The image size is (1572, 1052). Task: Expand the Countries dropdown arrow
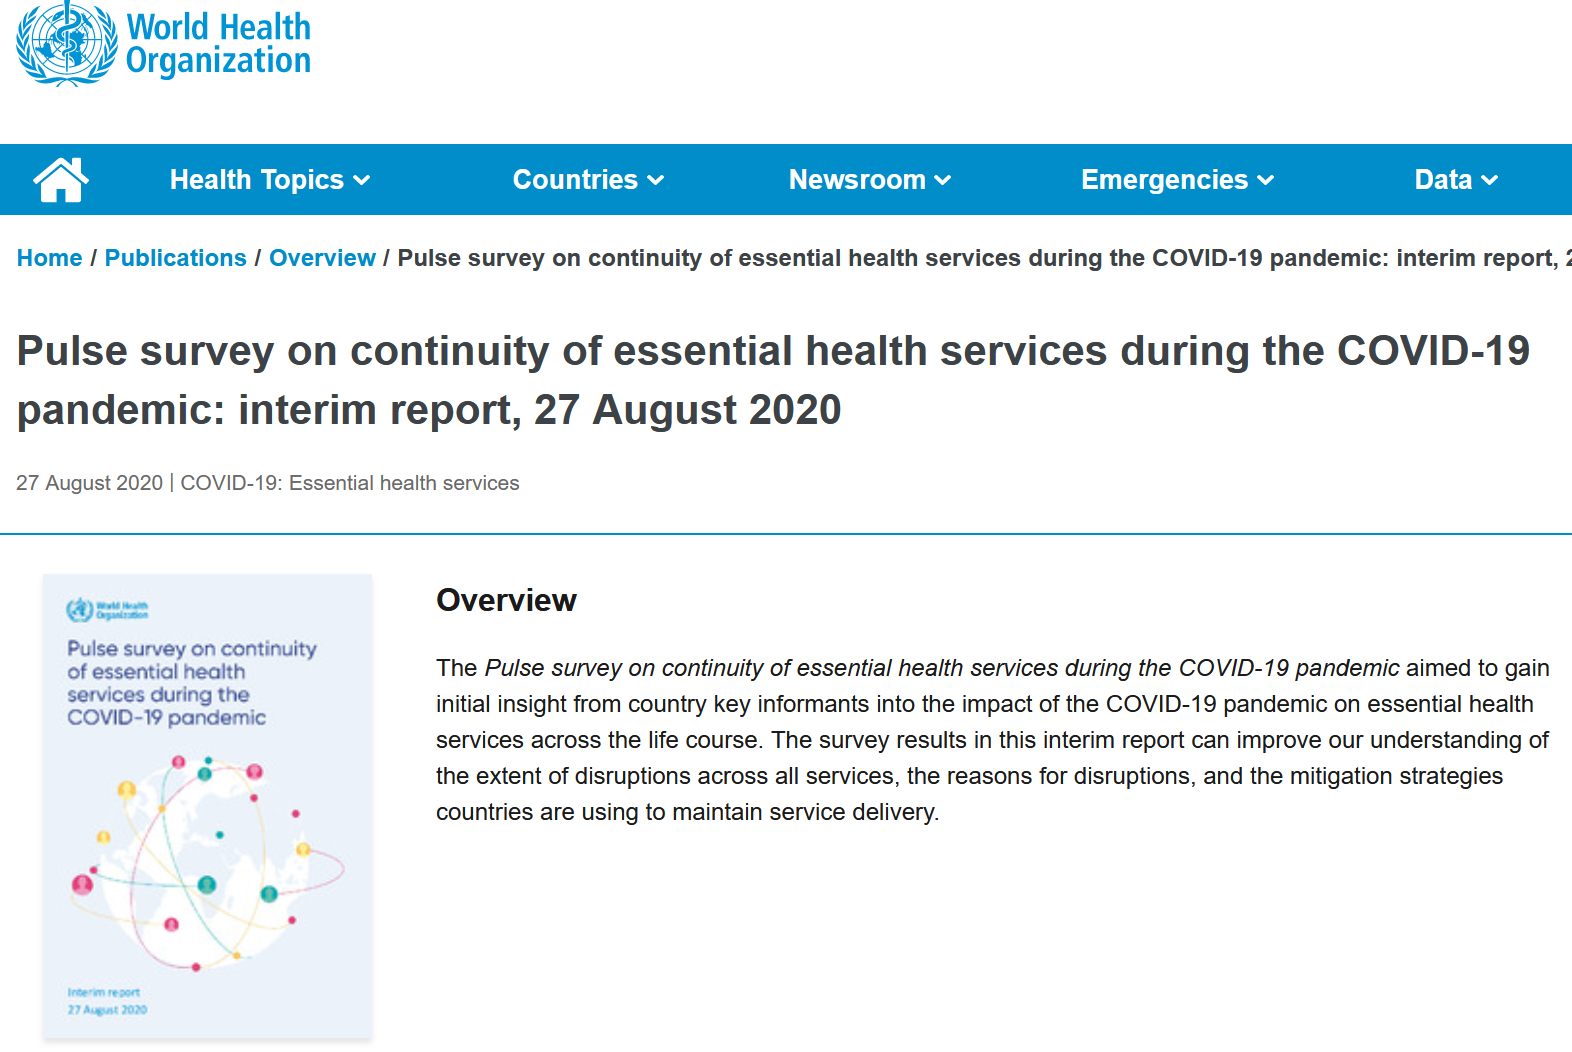pos(656,181)
